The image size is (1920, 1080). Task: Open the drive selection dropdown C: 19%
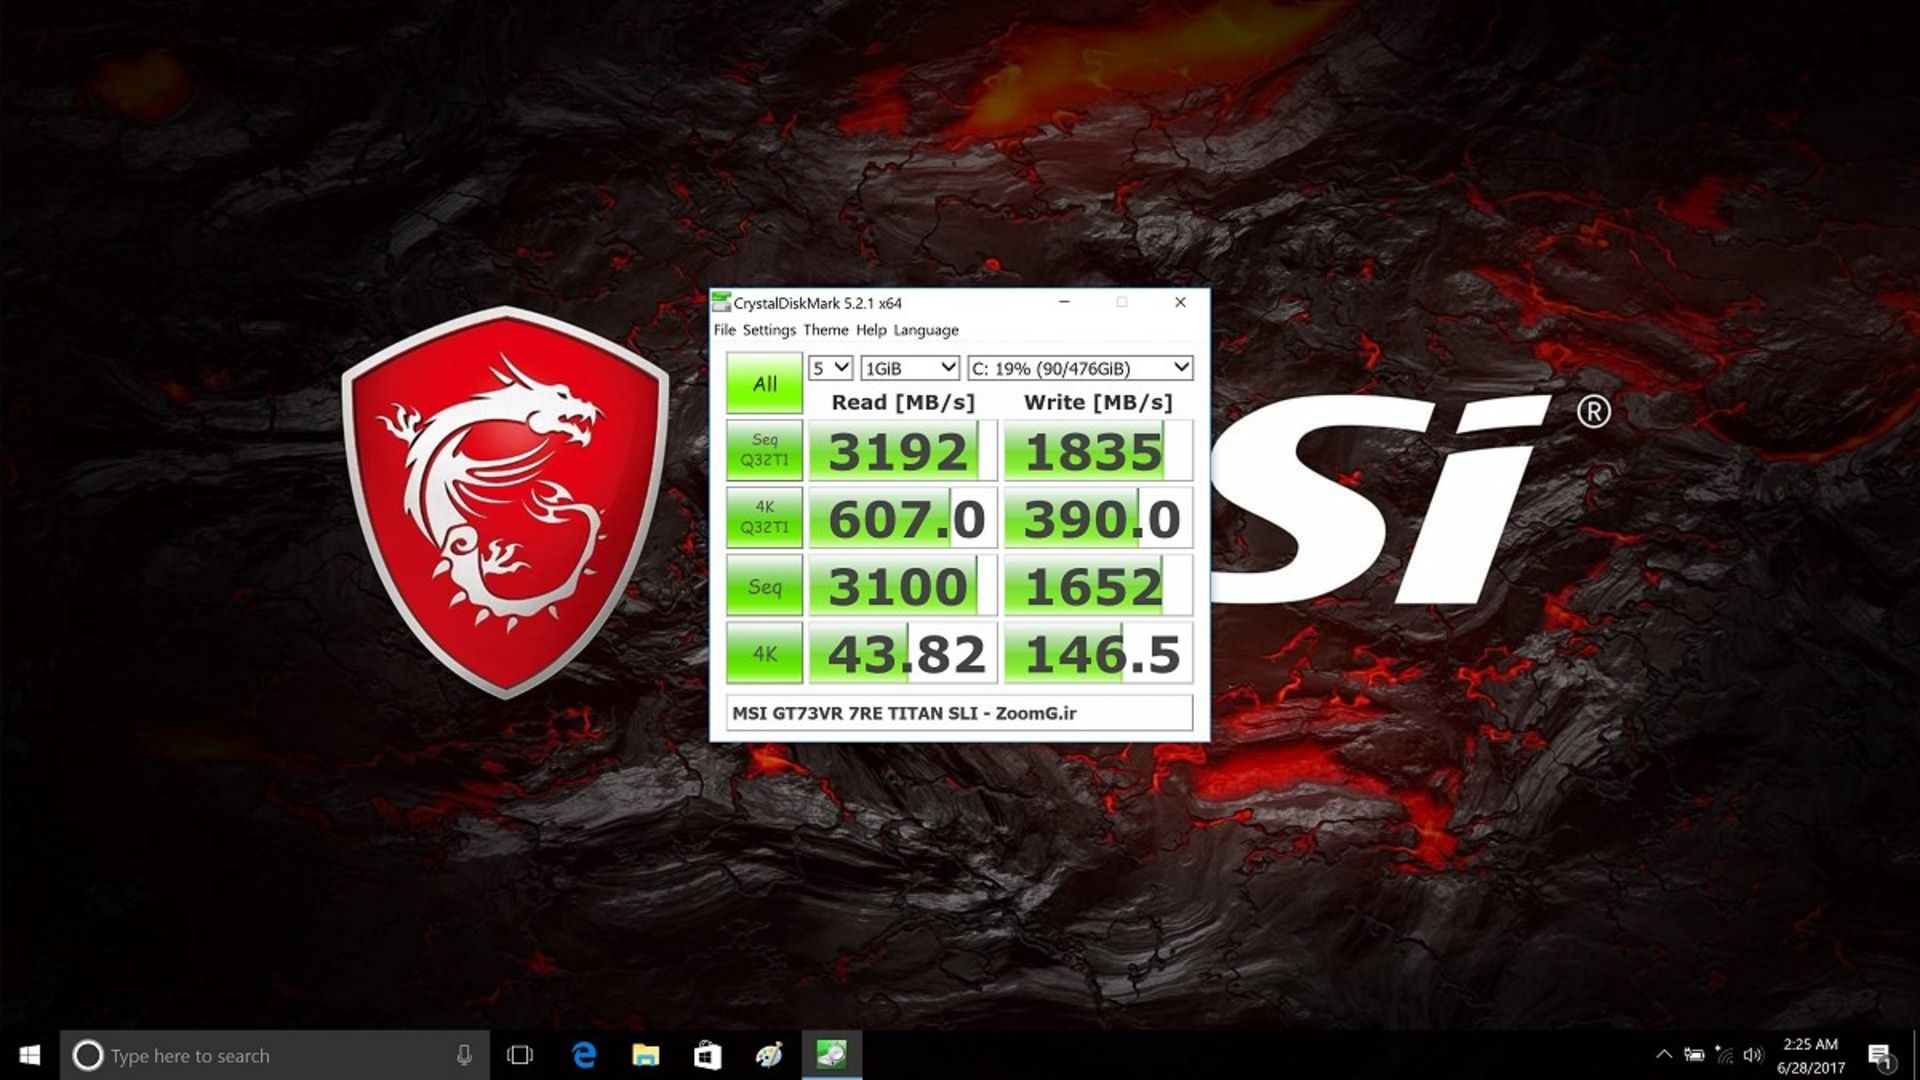[1080, 368]
